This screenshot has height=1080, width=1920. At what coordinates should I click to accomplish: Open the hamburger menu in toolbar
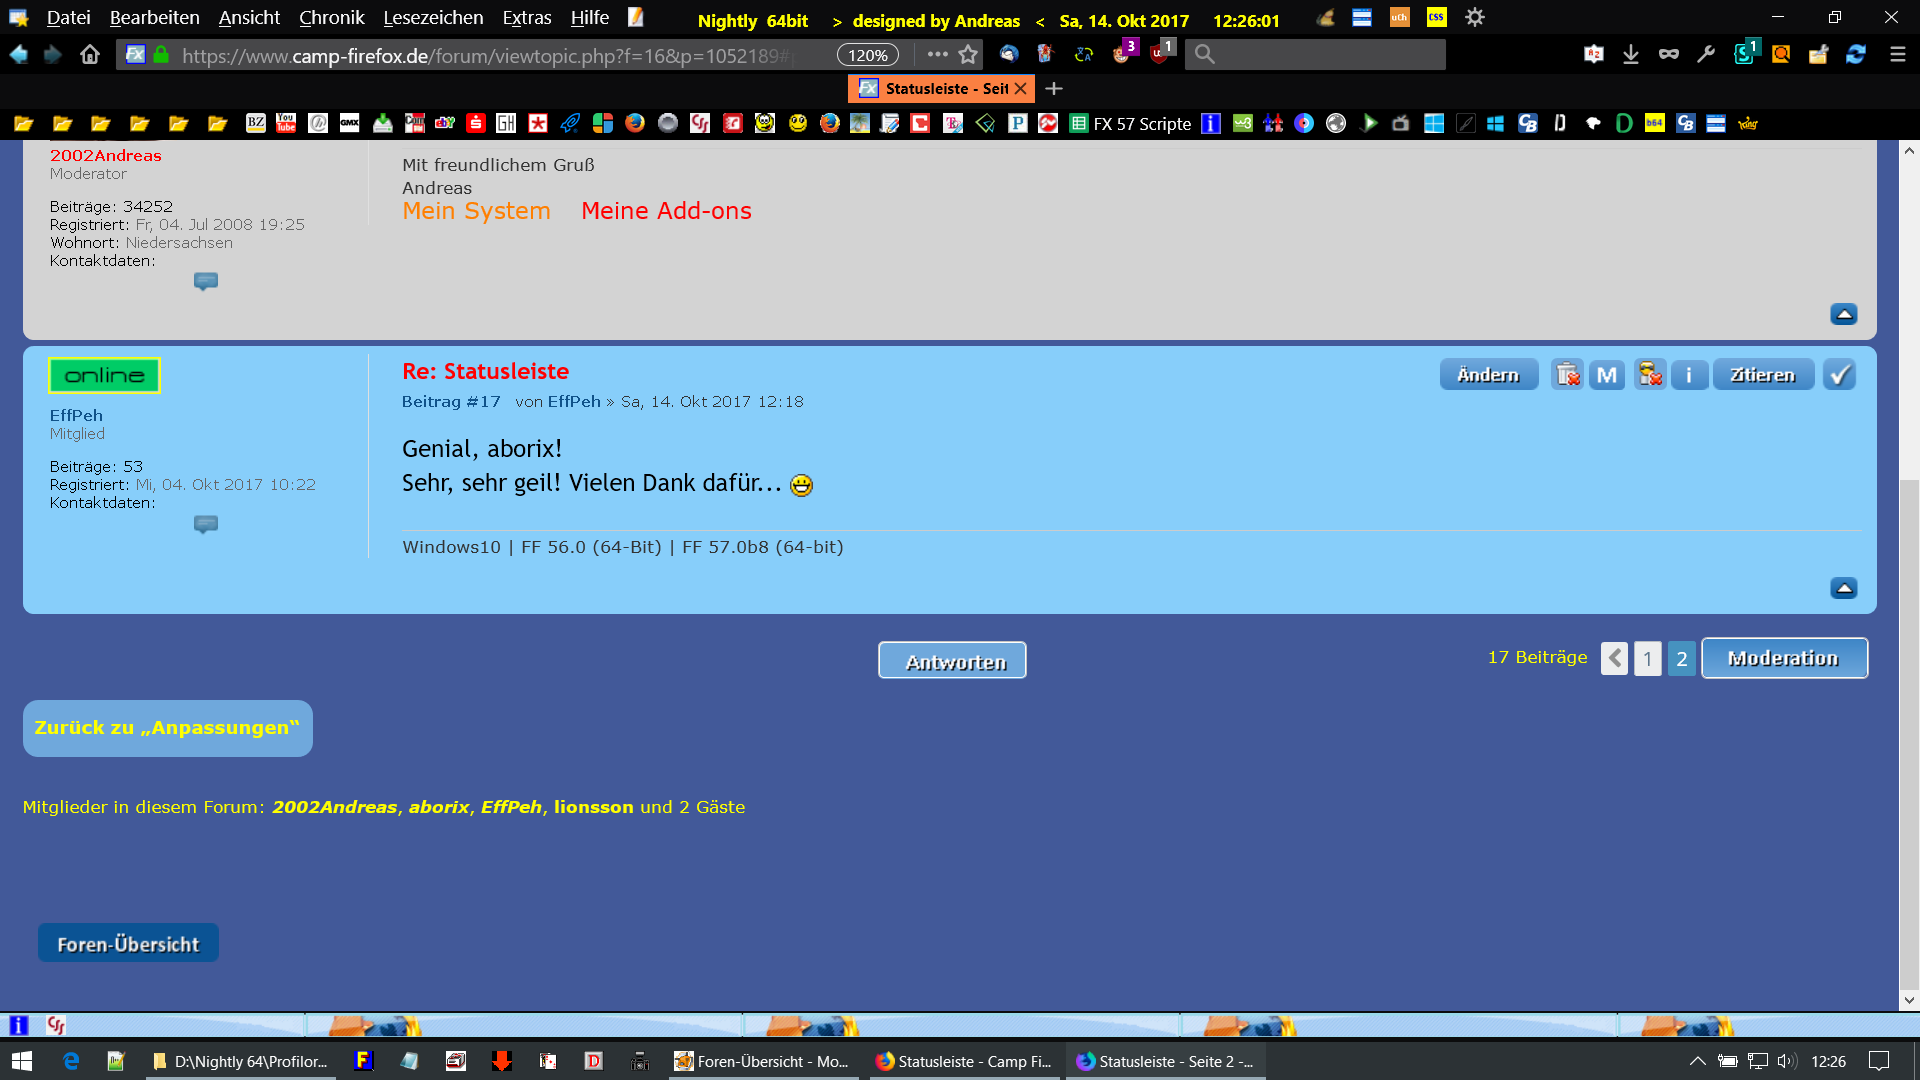[1897, 55]
